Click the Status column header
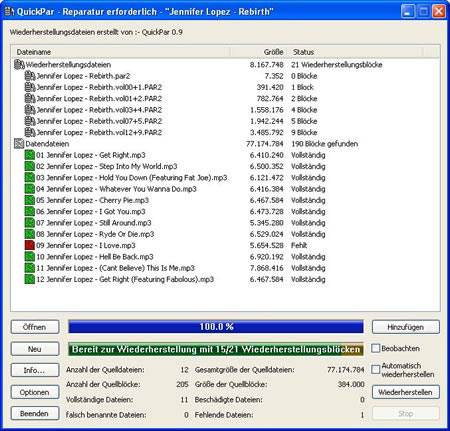This screenshot has width=450, height=431. [355, 52]
